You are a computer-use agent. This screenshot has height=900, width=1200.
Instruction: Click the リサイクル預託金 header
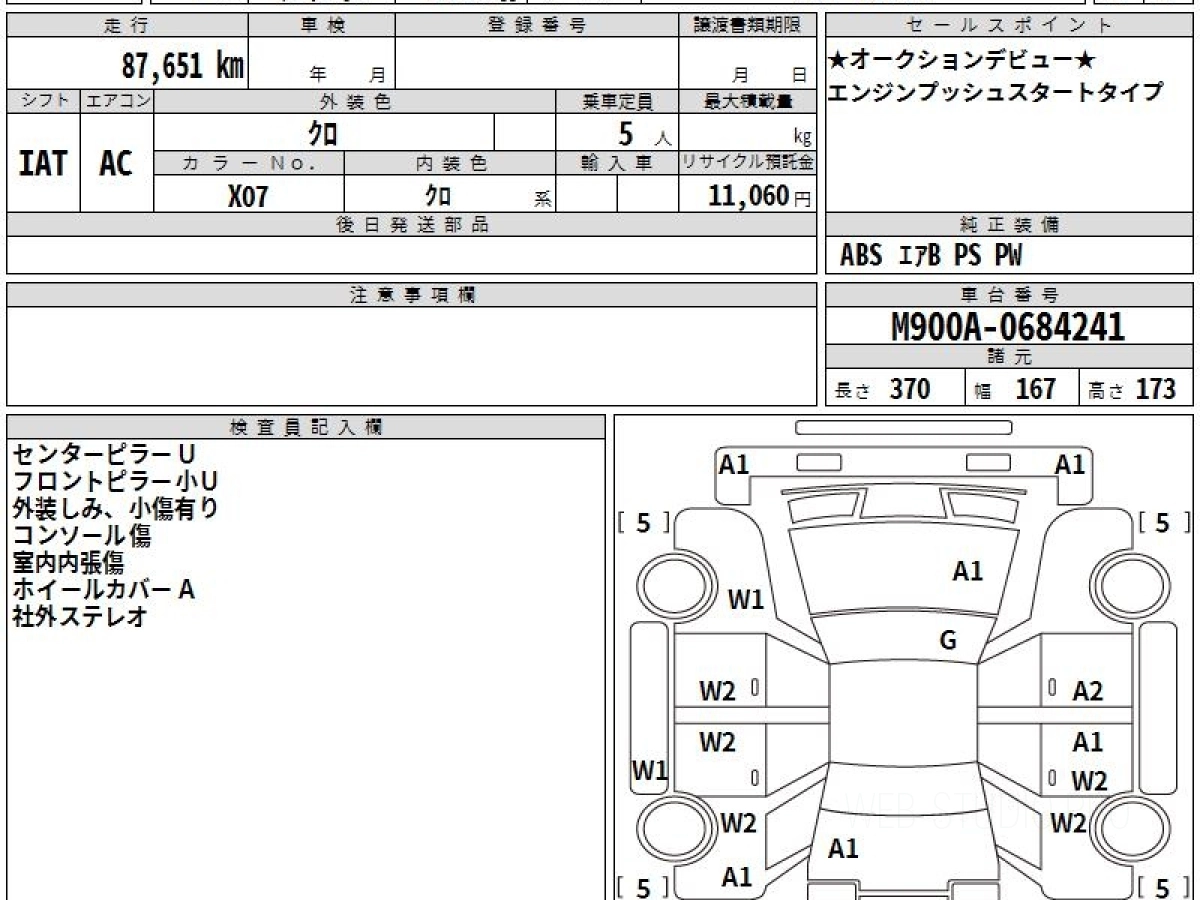tap(748, 163)
